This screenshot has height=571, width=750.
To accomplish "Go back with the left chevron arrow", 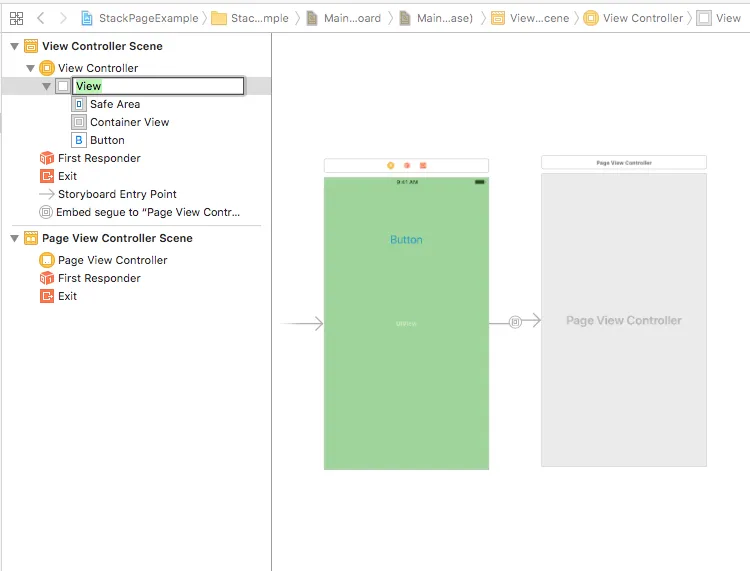I will pyautogui.click(x=41, y=18).
